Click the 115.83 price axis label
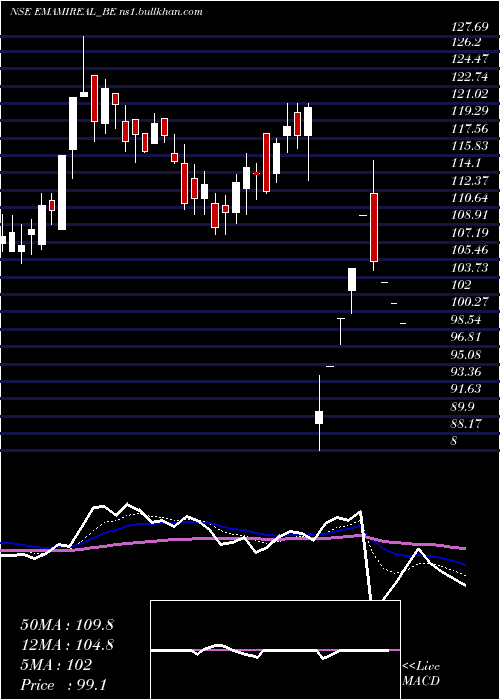This screenshot has height=700, width=500. [x=470, y=146]
